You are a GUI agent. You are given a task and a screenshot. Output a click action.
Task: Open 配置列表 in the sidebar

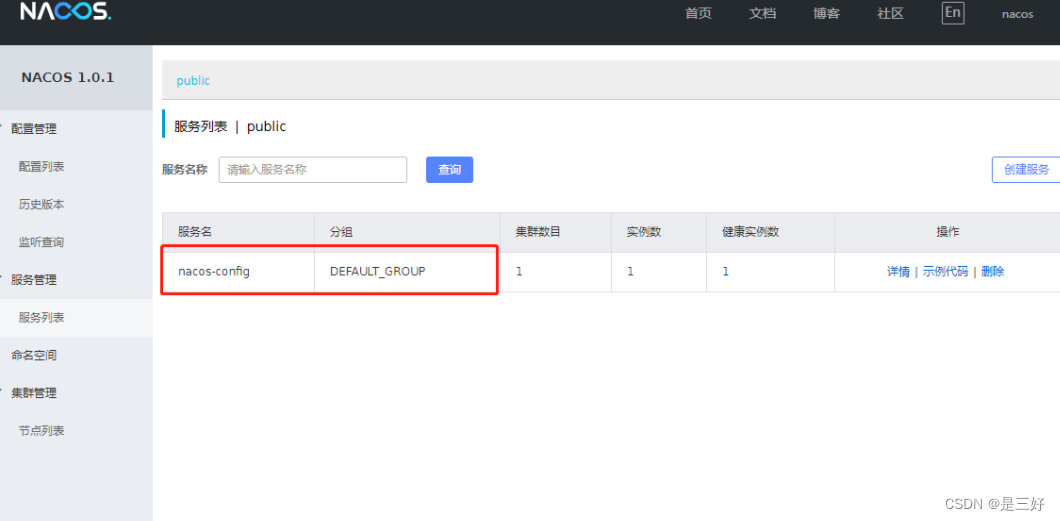tap(41, 167)
